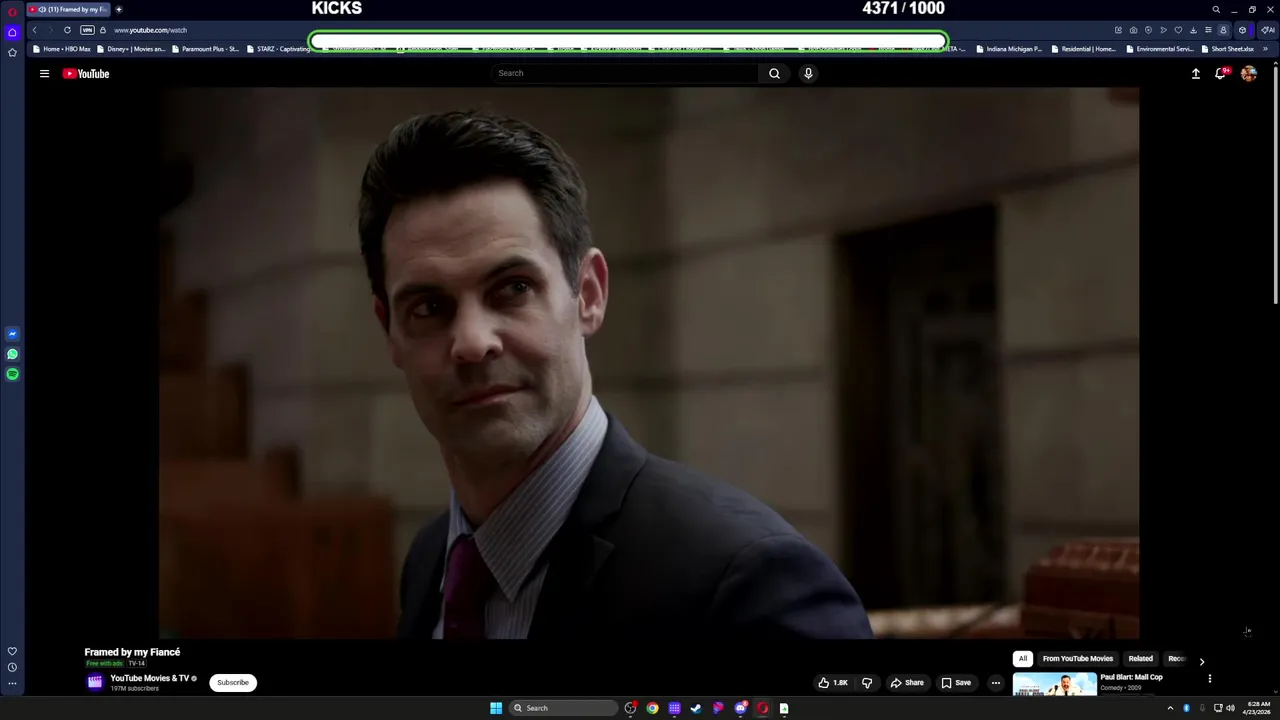Open sidebar heart pinboards icon

tap(12, 651)
